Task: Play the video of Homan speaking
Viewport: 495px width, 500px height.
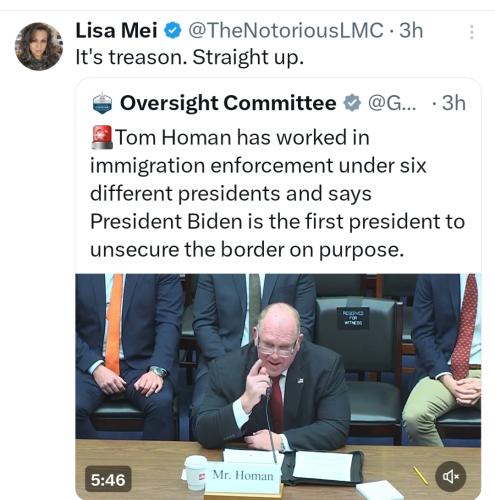Action: [278, 386]
